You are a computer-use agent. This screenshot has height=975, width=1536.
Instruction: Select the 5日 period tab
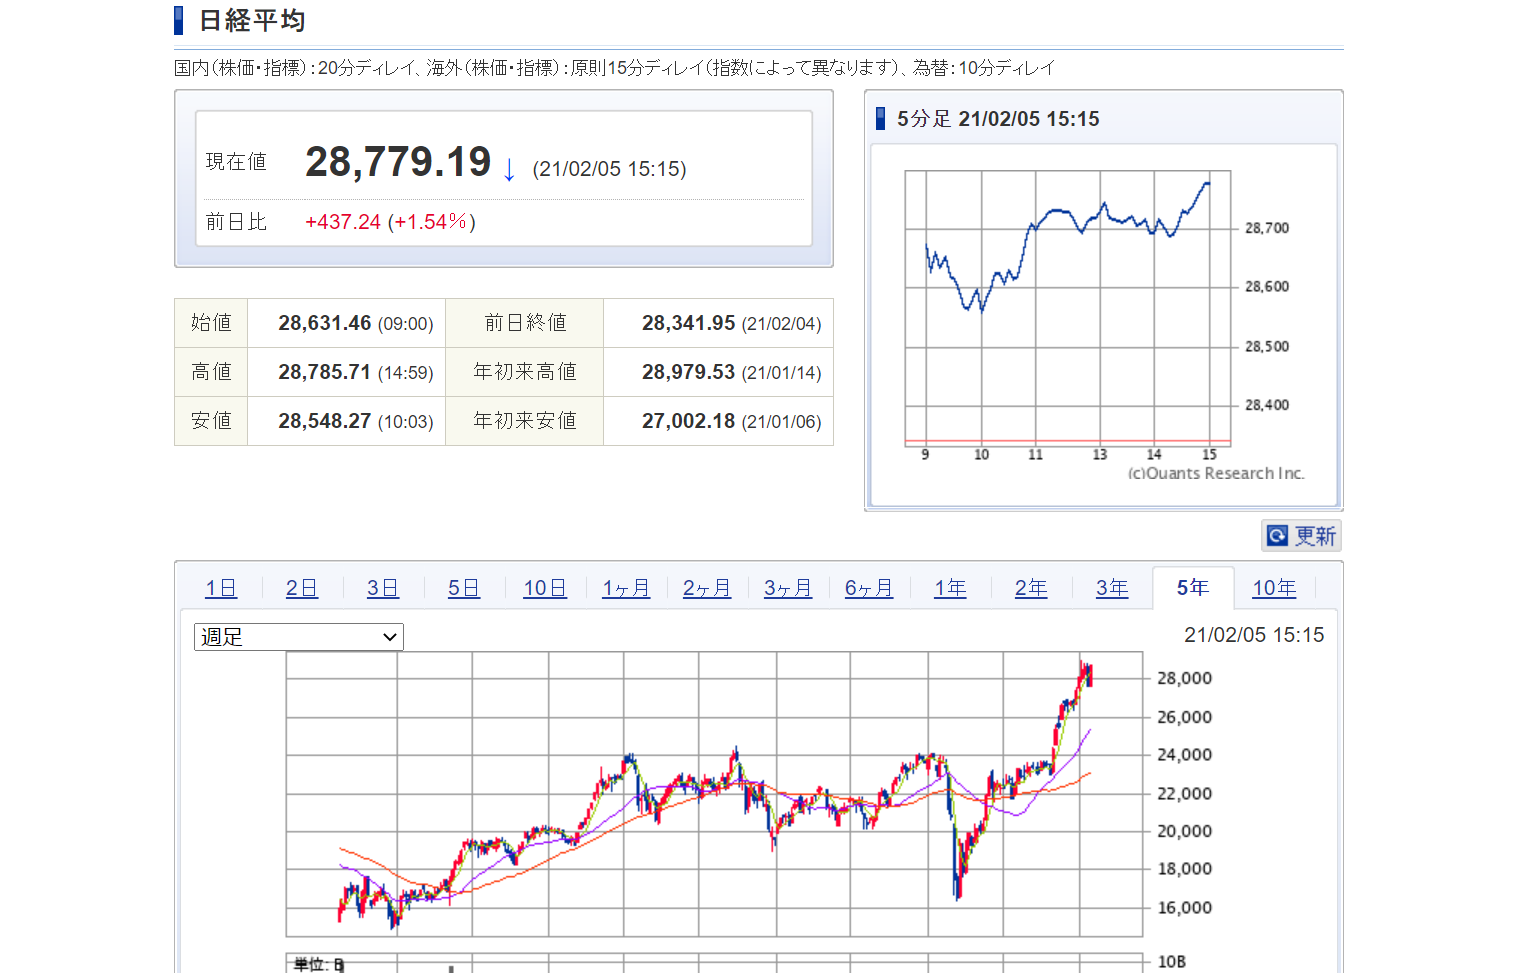(464, 588)
